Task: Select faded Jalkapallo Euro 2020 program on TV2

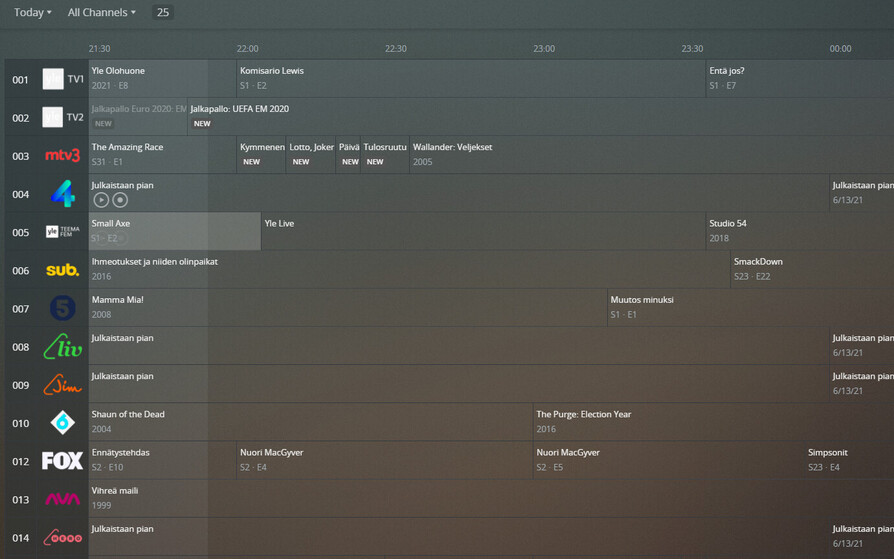Action: [138, 117]
